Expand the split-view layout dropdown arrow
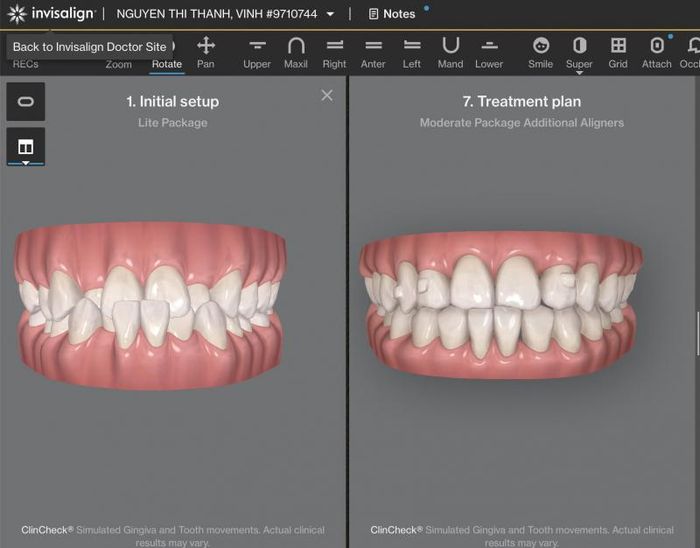Screen dimensions: 700x548 point(25,163)
